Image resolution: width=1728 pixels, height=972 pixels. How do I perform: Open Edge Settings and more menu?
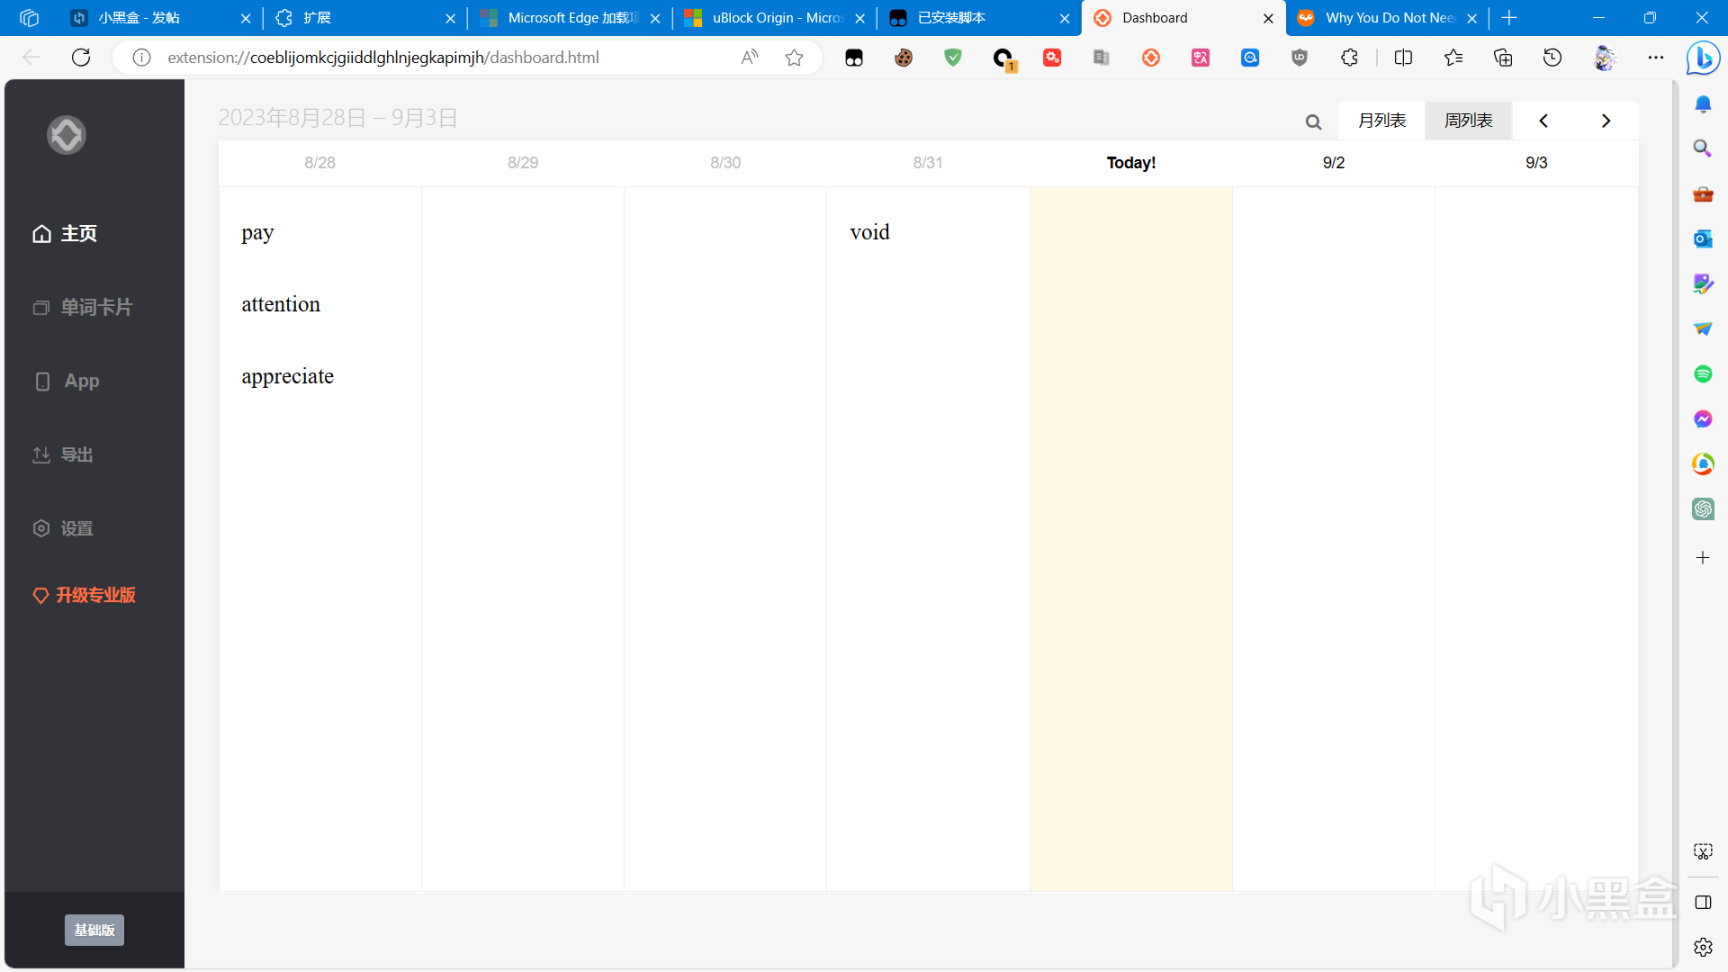pyautogui.click(x=1656, y=58)
